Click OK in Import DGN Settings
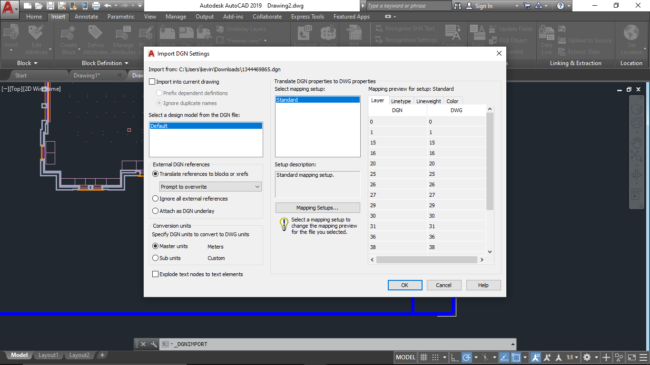Viewport: 650px width, 365px height. click(x=405, y=285)
